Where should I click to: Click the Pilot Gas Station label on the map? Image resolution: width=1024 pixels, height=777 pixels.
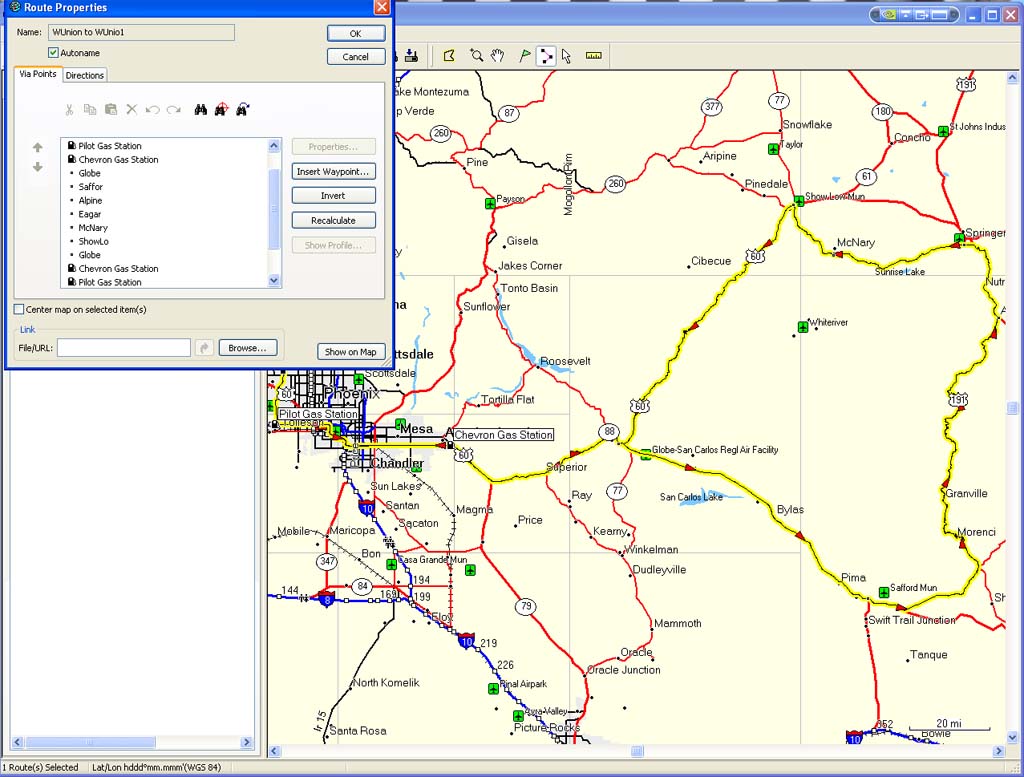coord(318,414)
